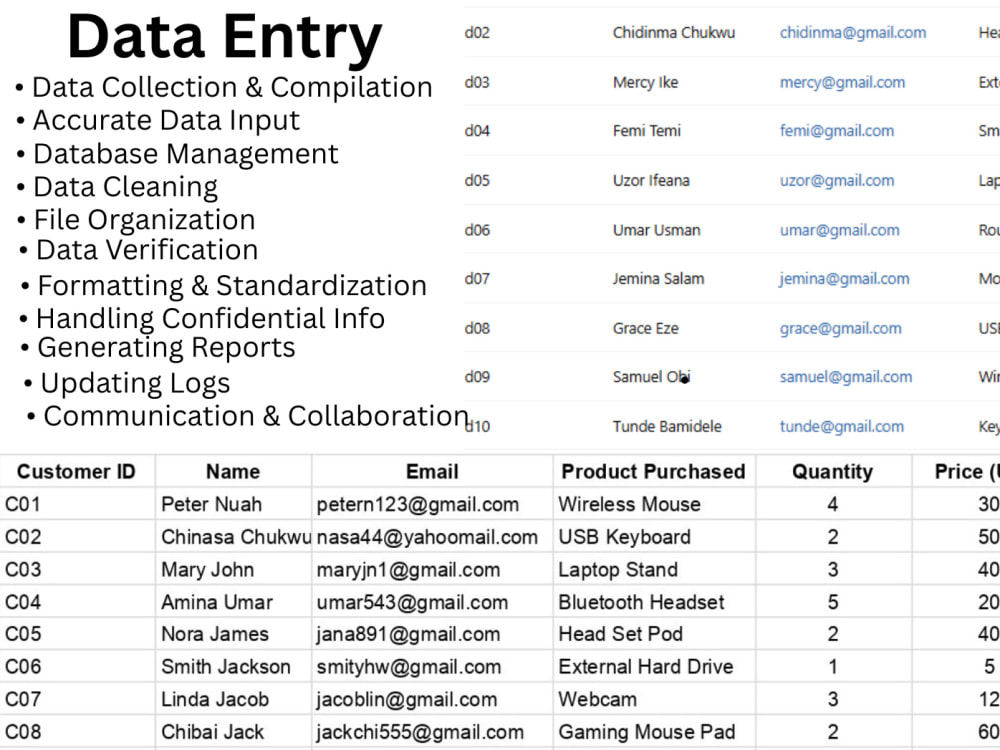
Task: Open the samuel@gmail.com email link
Action: point(846,377)
